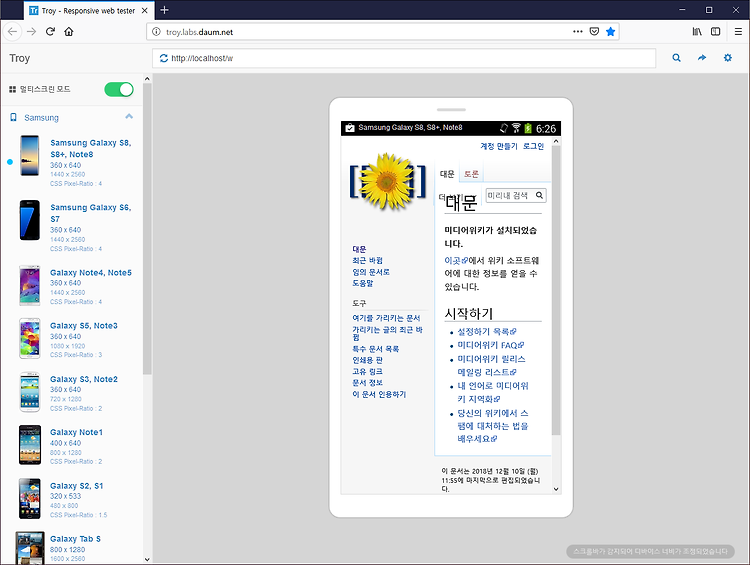Select the Samsung category label
Image resolution: width=750 pixels, height=565 pixels.
coord(41,118)
